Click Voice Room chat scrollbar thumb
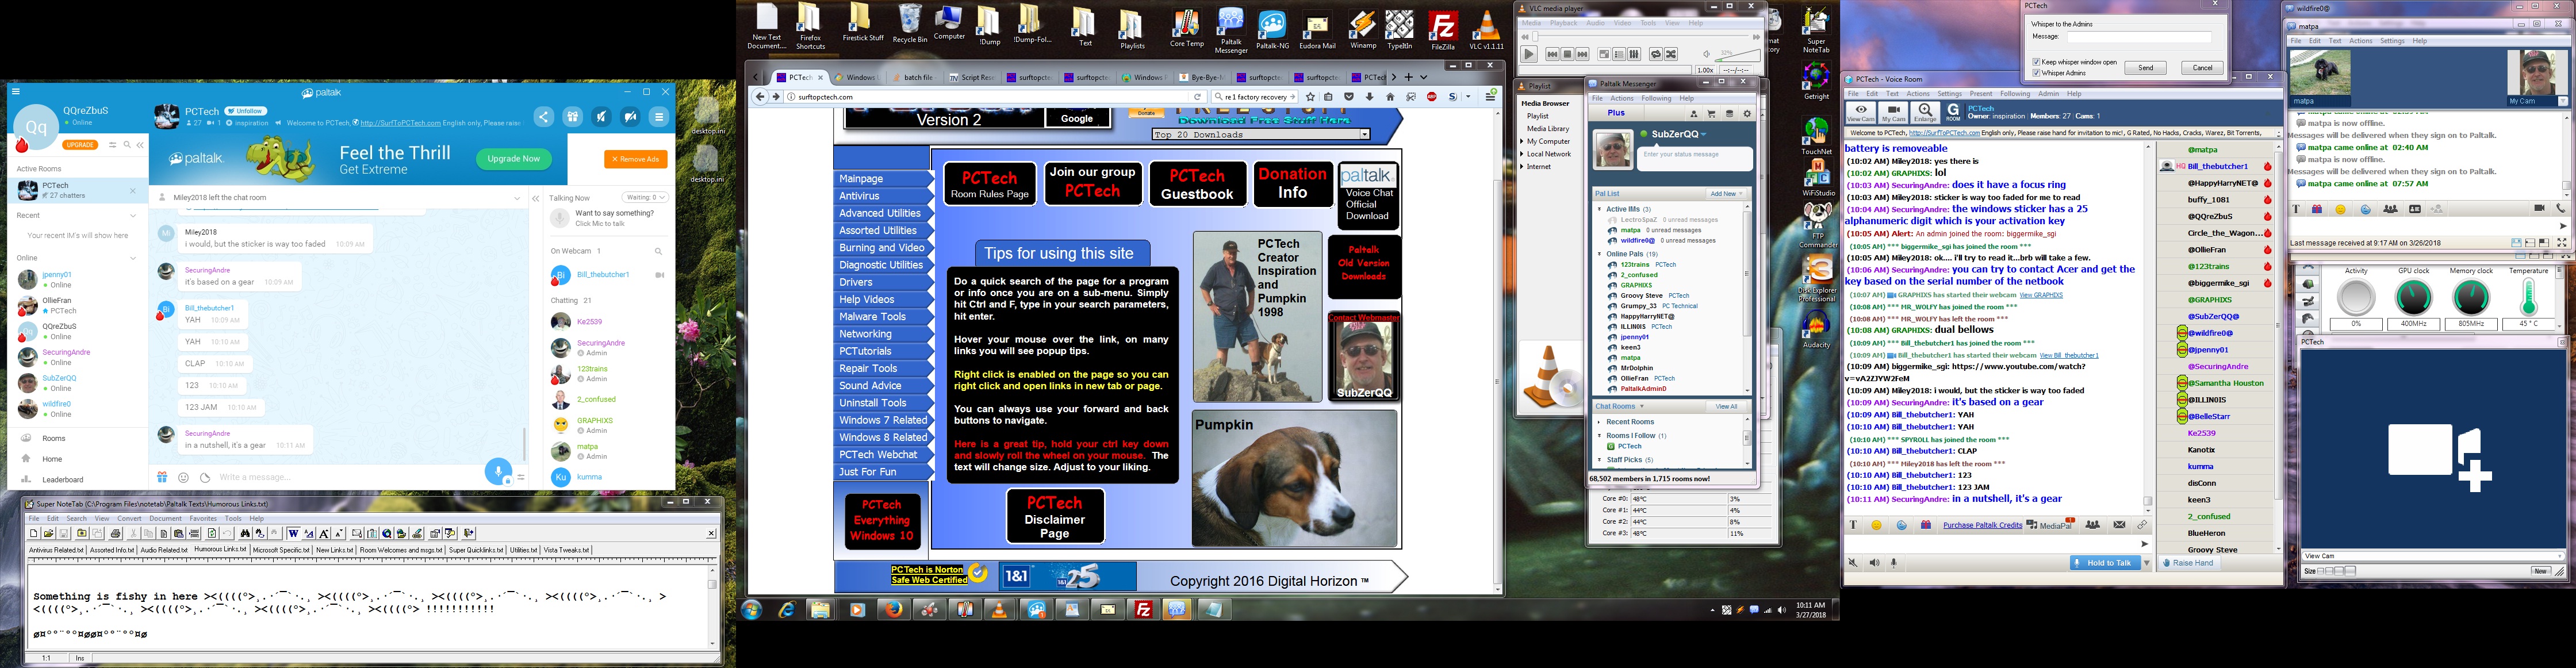 [x=2147, y=501]
